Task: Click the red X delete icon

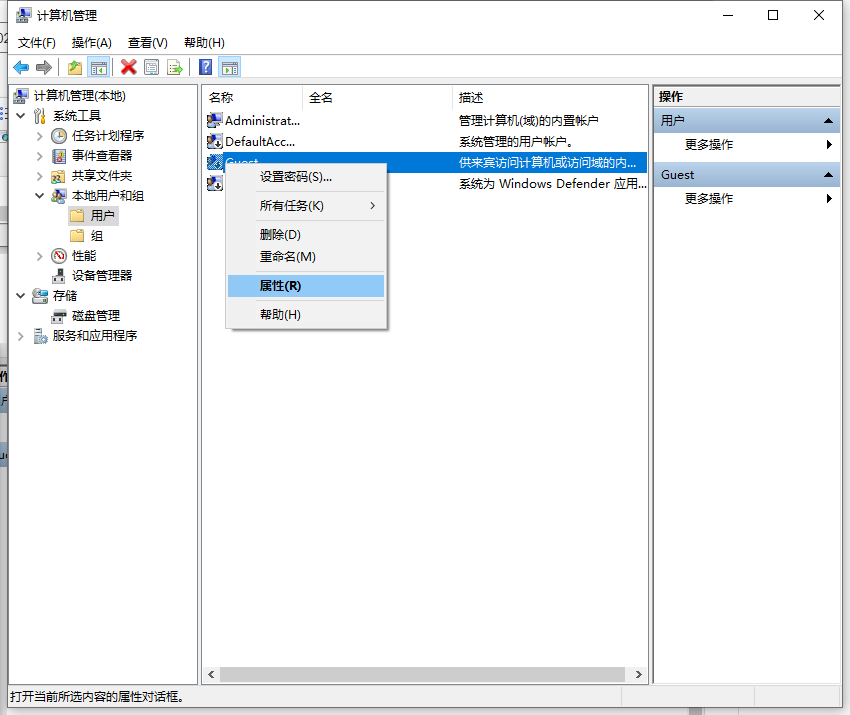Action: coord(128,67)
